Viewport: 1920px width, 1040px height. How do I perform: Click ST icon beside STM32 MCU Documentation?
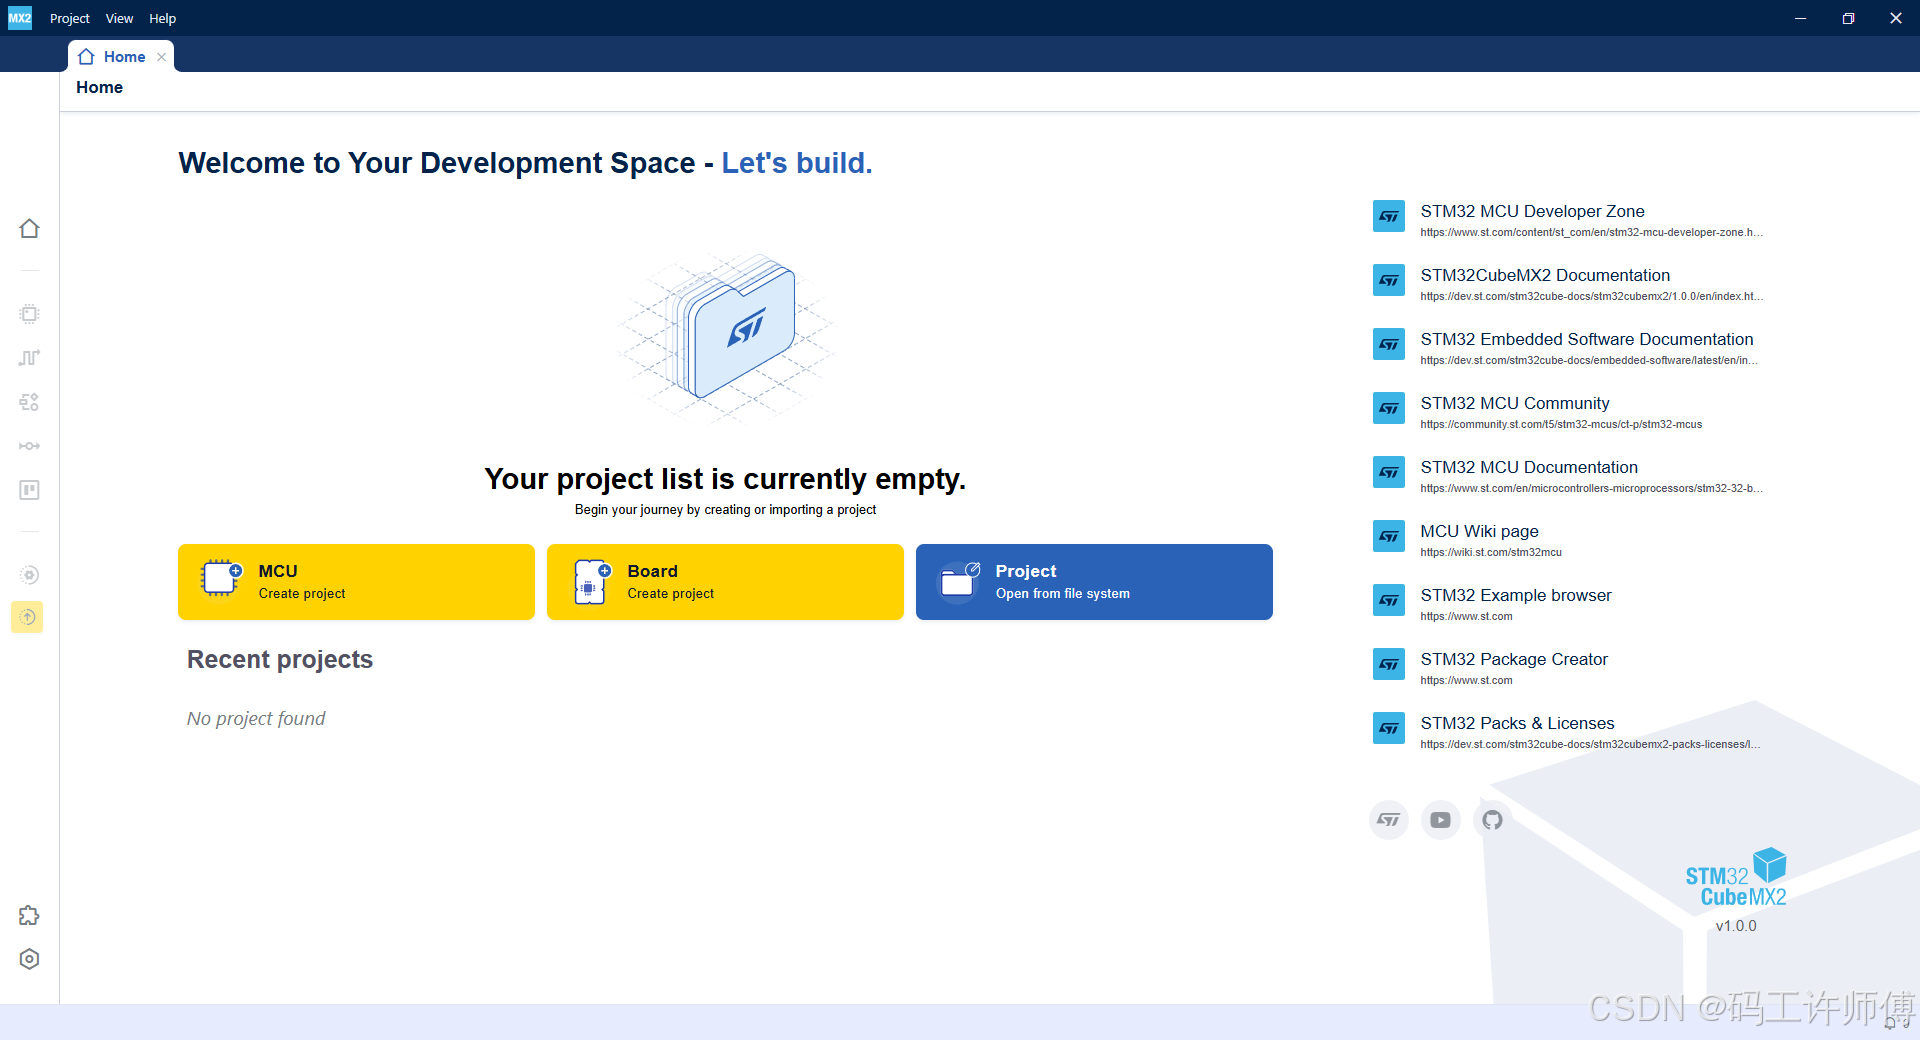click(1389, 472)
